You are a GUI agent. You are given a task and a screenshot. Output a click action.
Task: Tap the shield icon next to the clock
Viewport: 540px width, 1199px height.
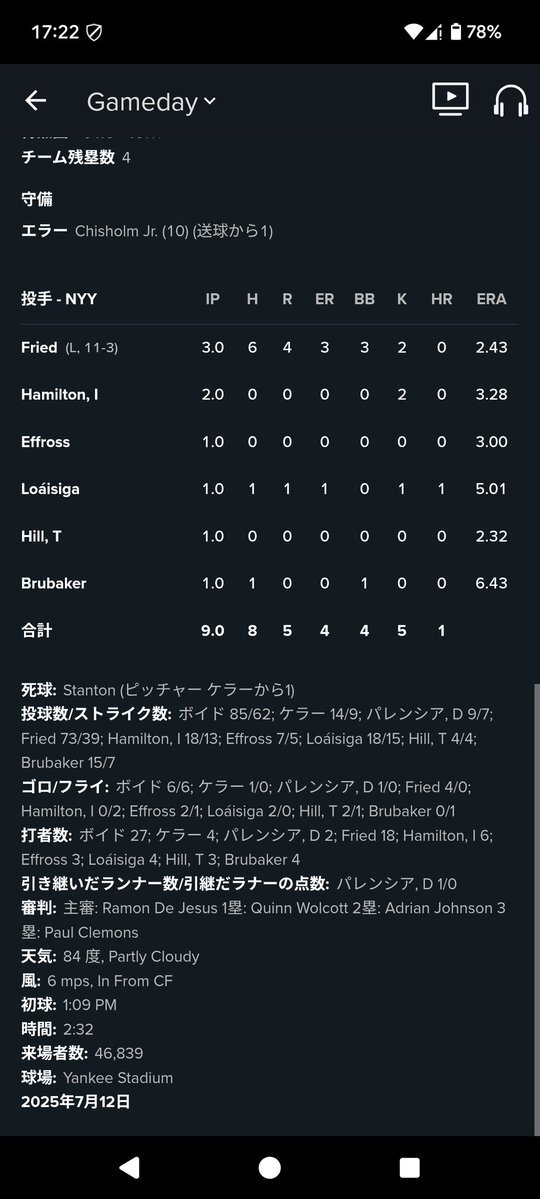coord(95,32)
